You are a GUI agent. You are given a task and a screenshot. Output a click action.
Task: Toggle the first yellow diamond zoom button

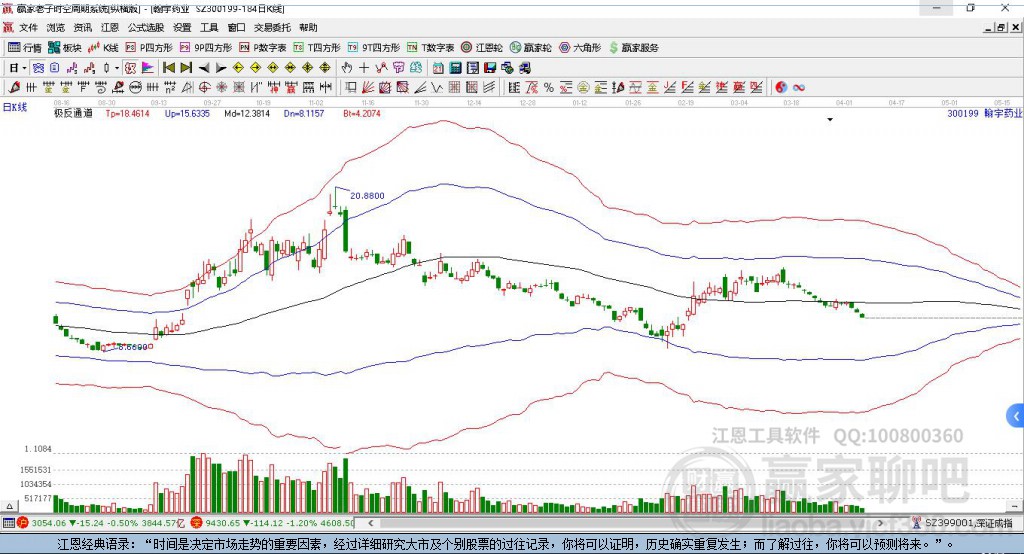click(238, 68)
